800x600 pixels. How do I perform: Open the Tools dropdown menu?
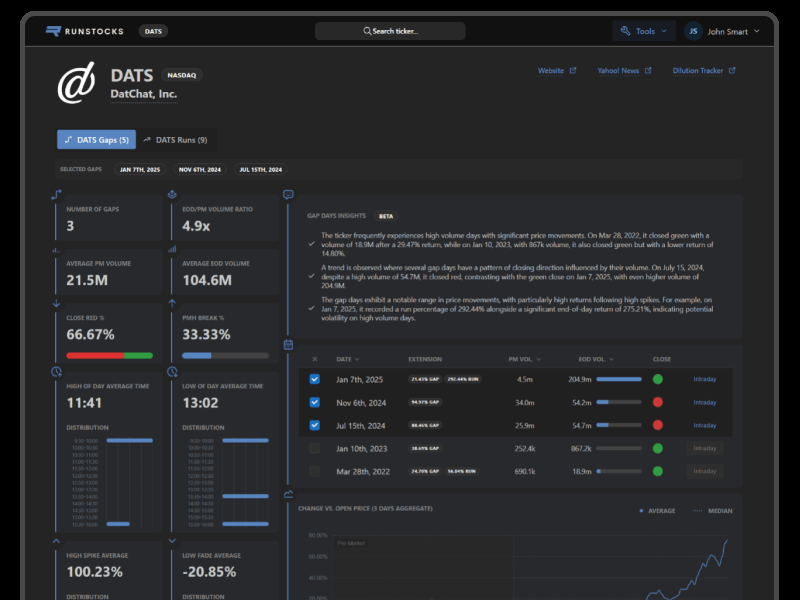coord(644,31)
